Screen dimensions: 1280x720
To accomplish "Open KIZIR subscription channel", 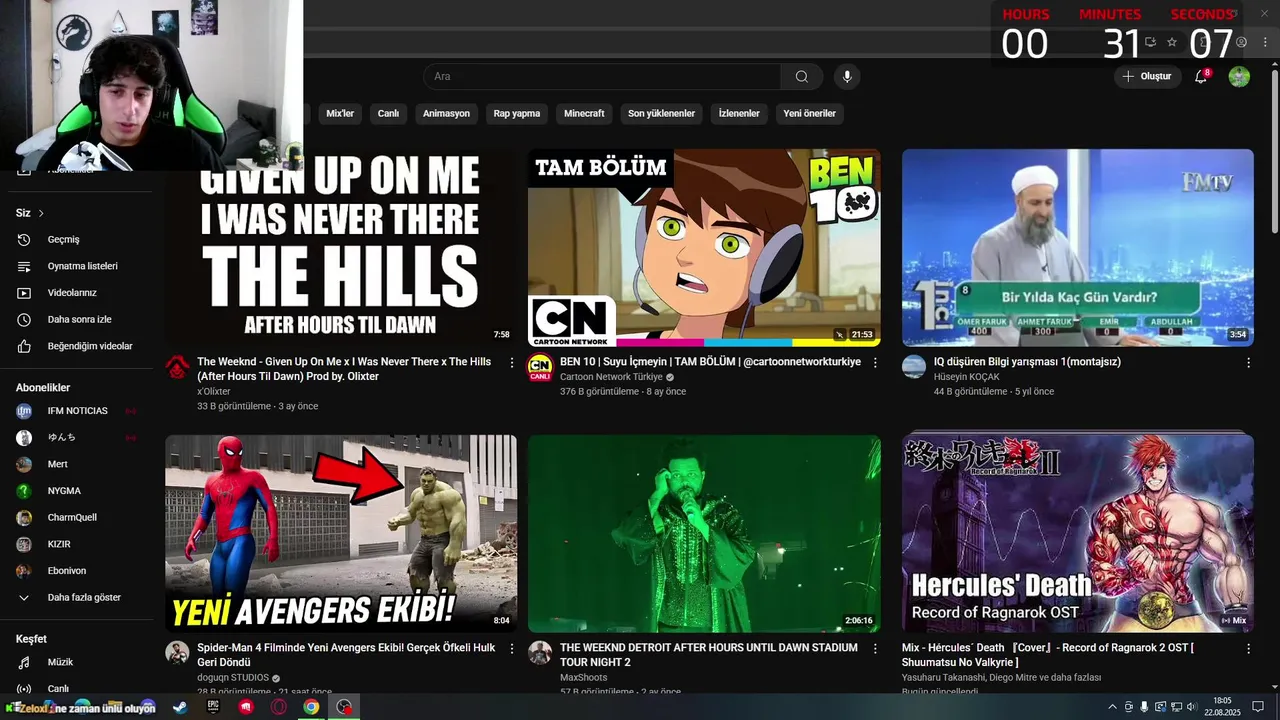I will 80,544.
